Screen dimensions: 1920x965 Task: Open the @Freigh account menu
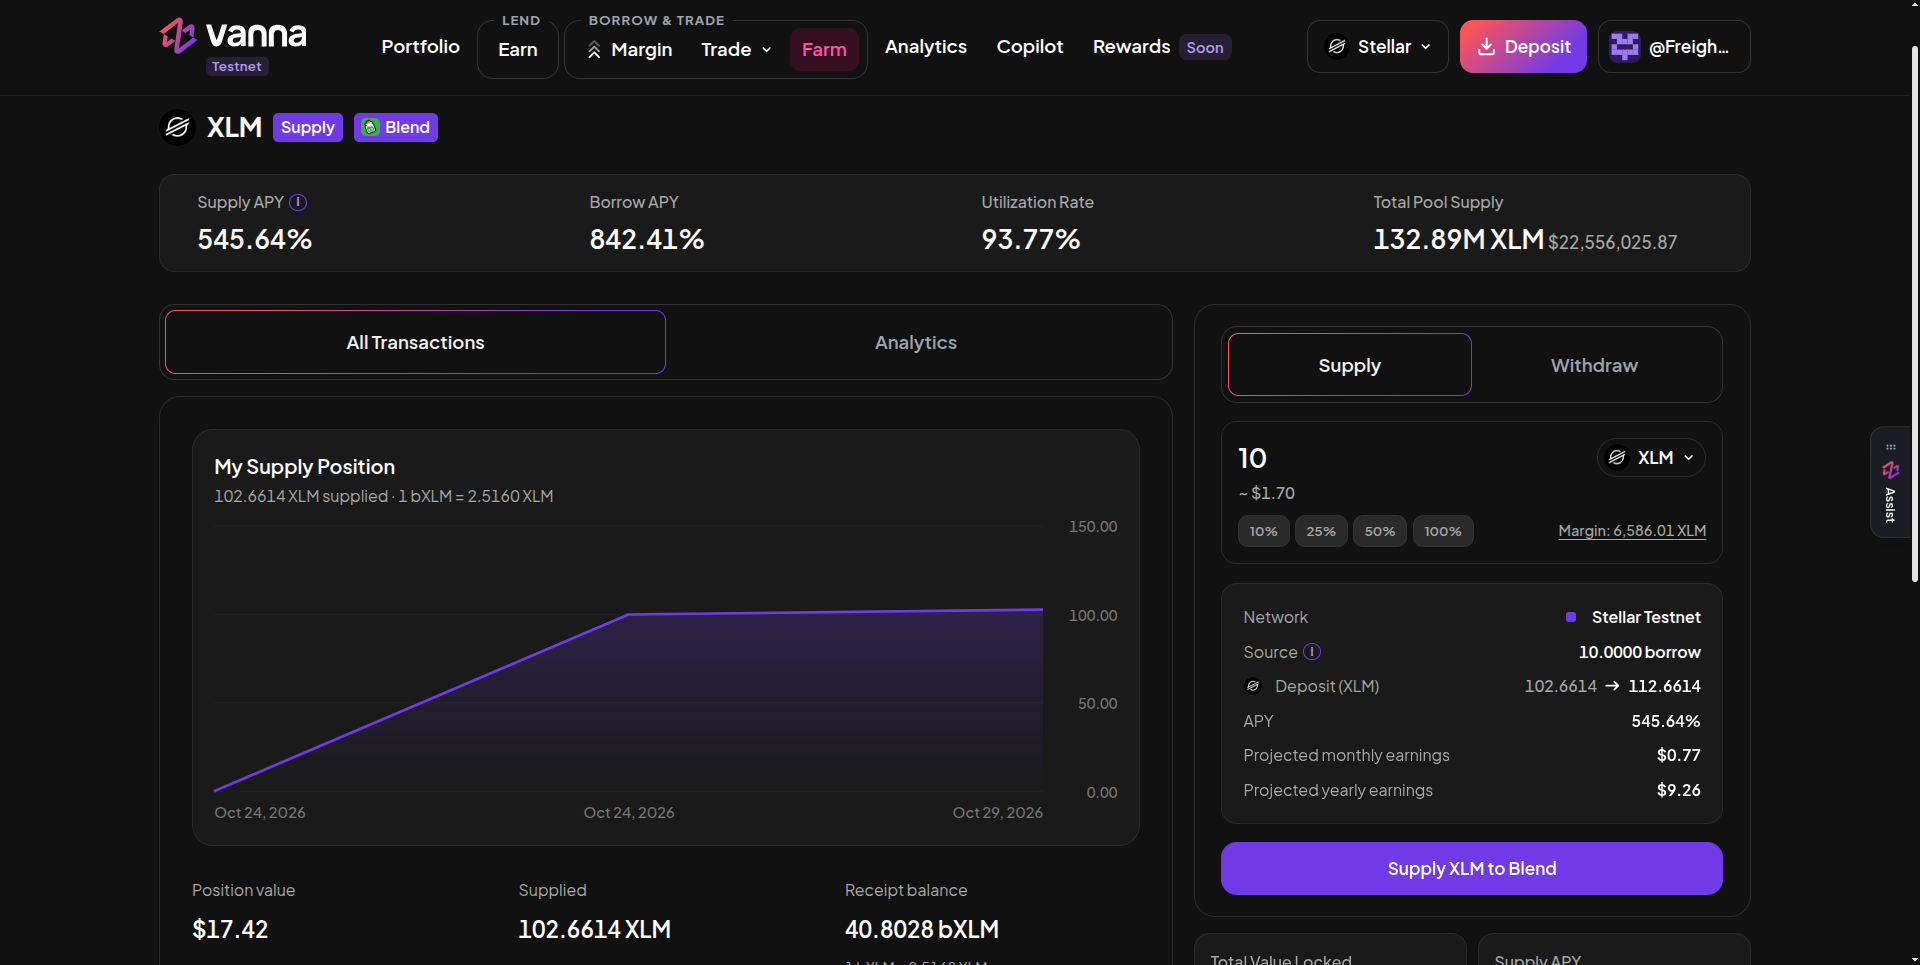coord(1674,47)
